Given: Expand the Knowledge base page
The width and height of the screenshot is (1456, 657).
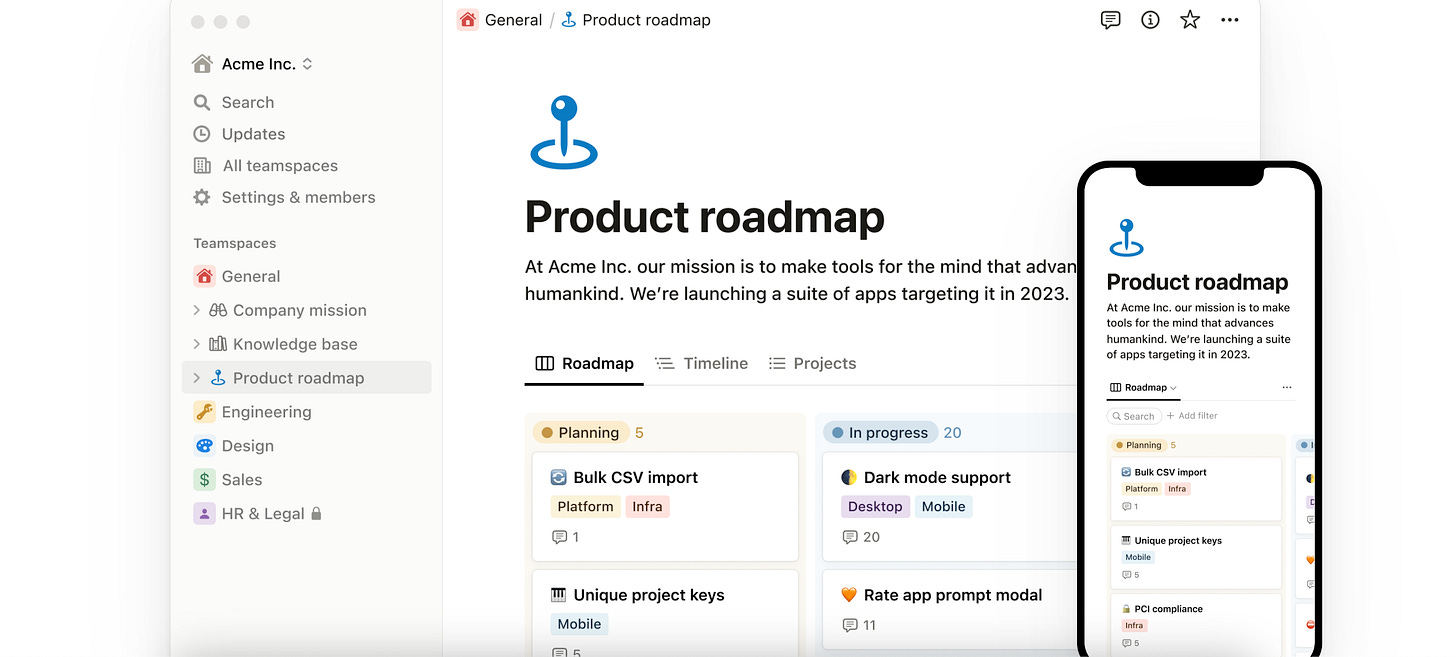Looking at the screenshot, I should (x=196, y=344).
